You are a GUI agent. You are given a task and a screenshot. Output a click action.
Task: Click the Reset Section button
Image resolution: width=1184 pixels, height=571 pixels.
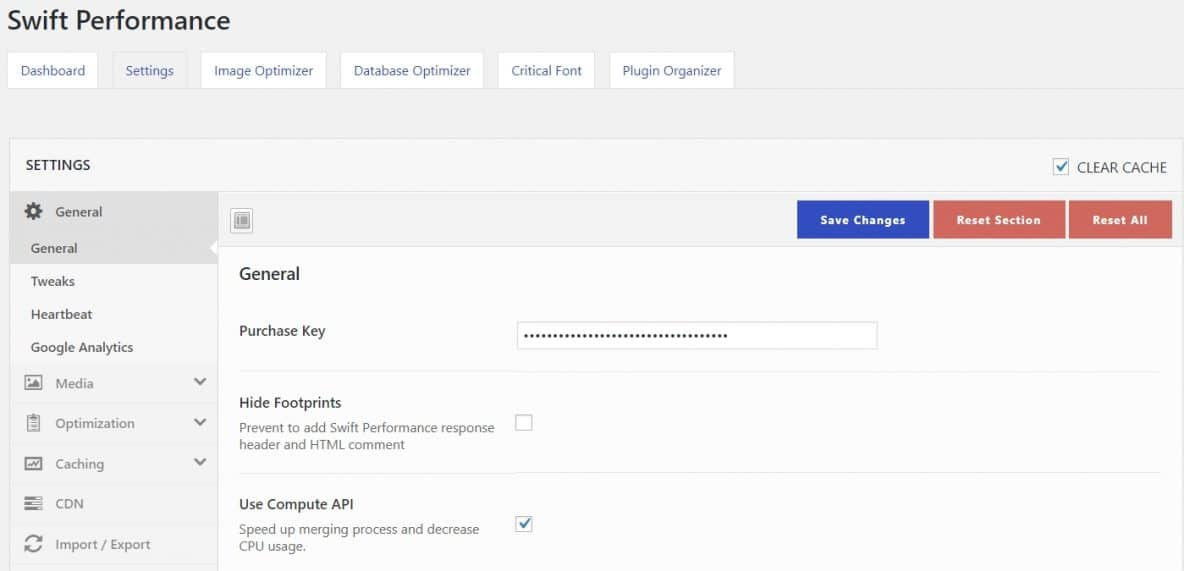[999, 220]
